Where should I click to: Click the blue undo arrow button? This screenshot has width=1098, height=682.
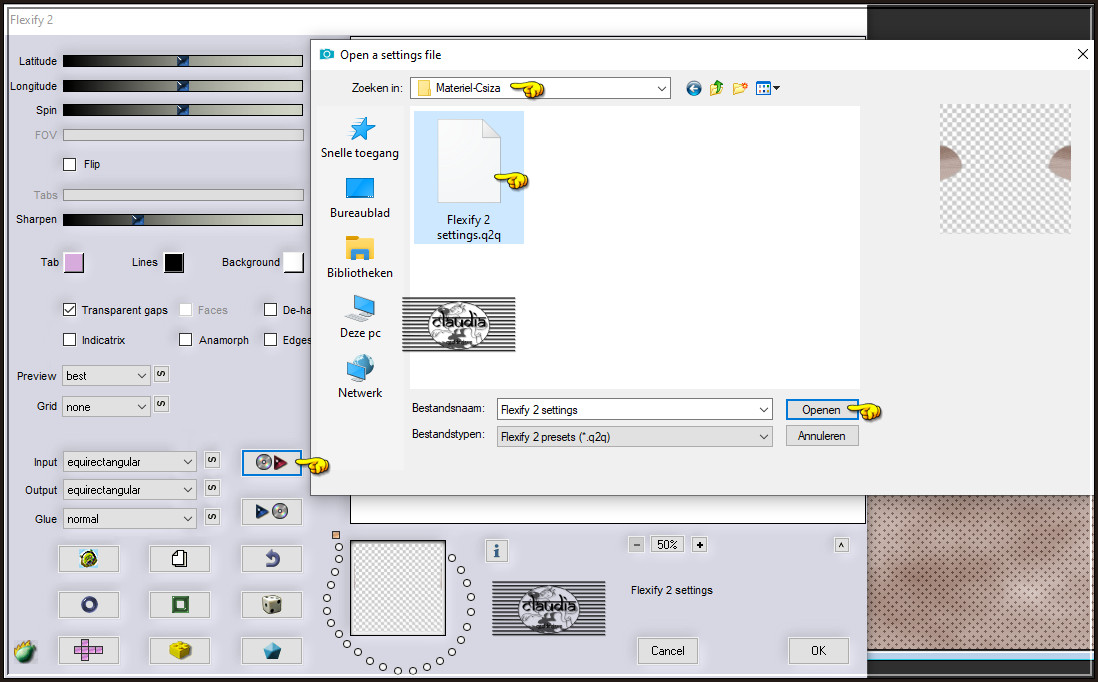(x=272, y=559)
